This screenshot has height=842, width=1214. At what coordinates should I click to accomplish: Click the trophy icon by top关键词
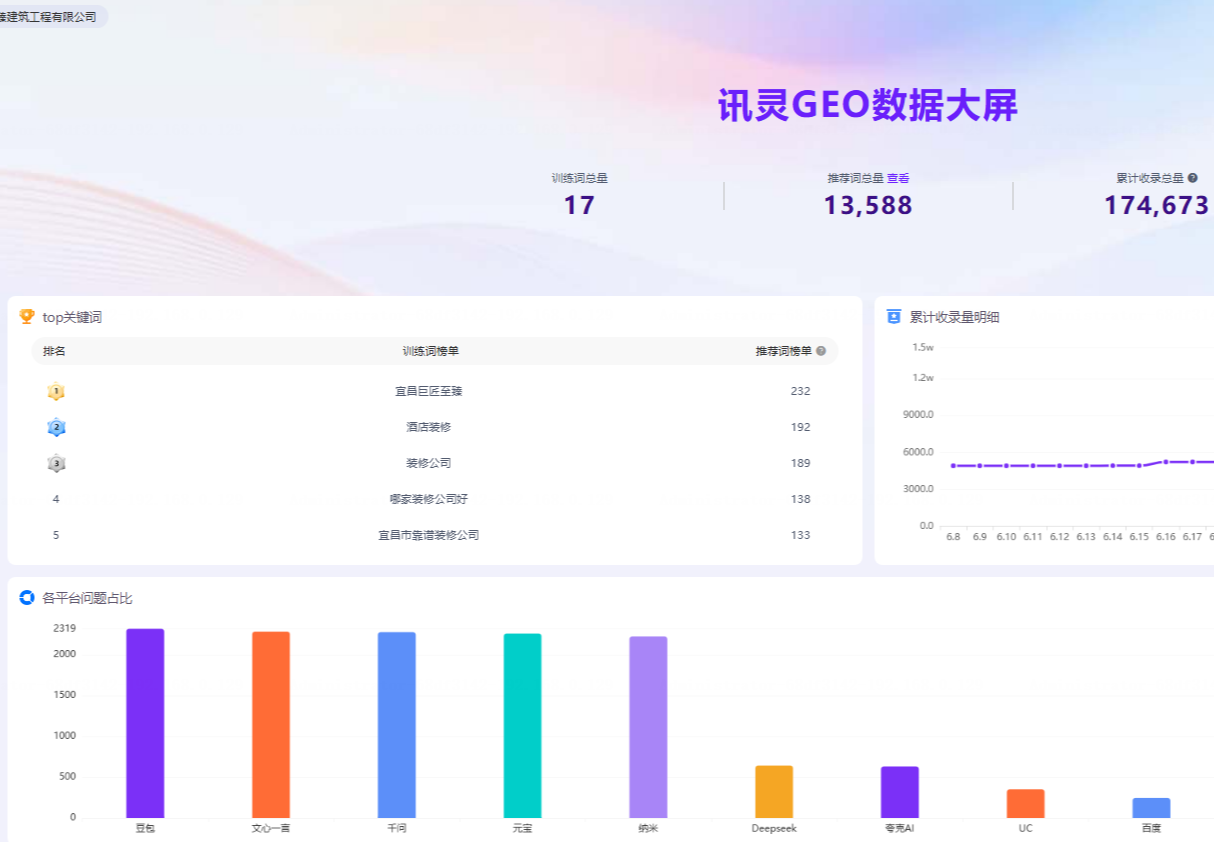(x=27, y=317)
